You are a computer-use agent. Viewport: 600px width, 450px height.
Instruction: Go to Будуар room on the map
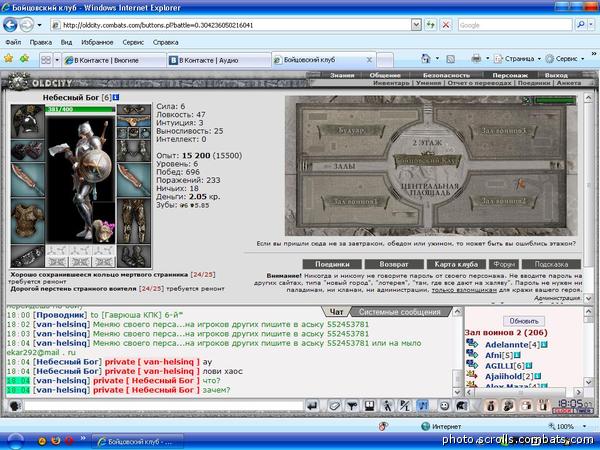[351, 131]
